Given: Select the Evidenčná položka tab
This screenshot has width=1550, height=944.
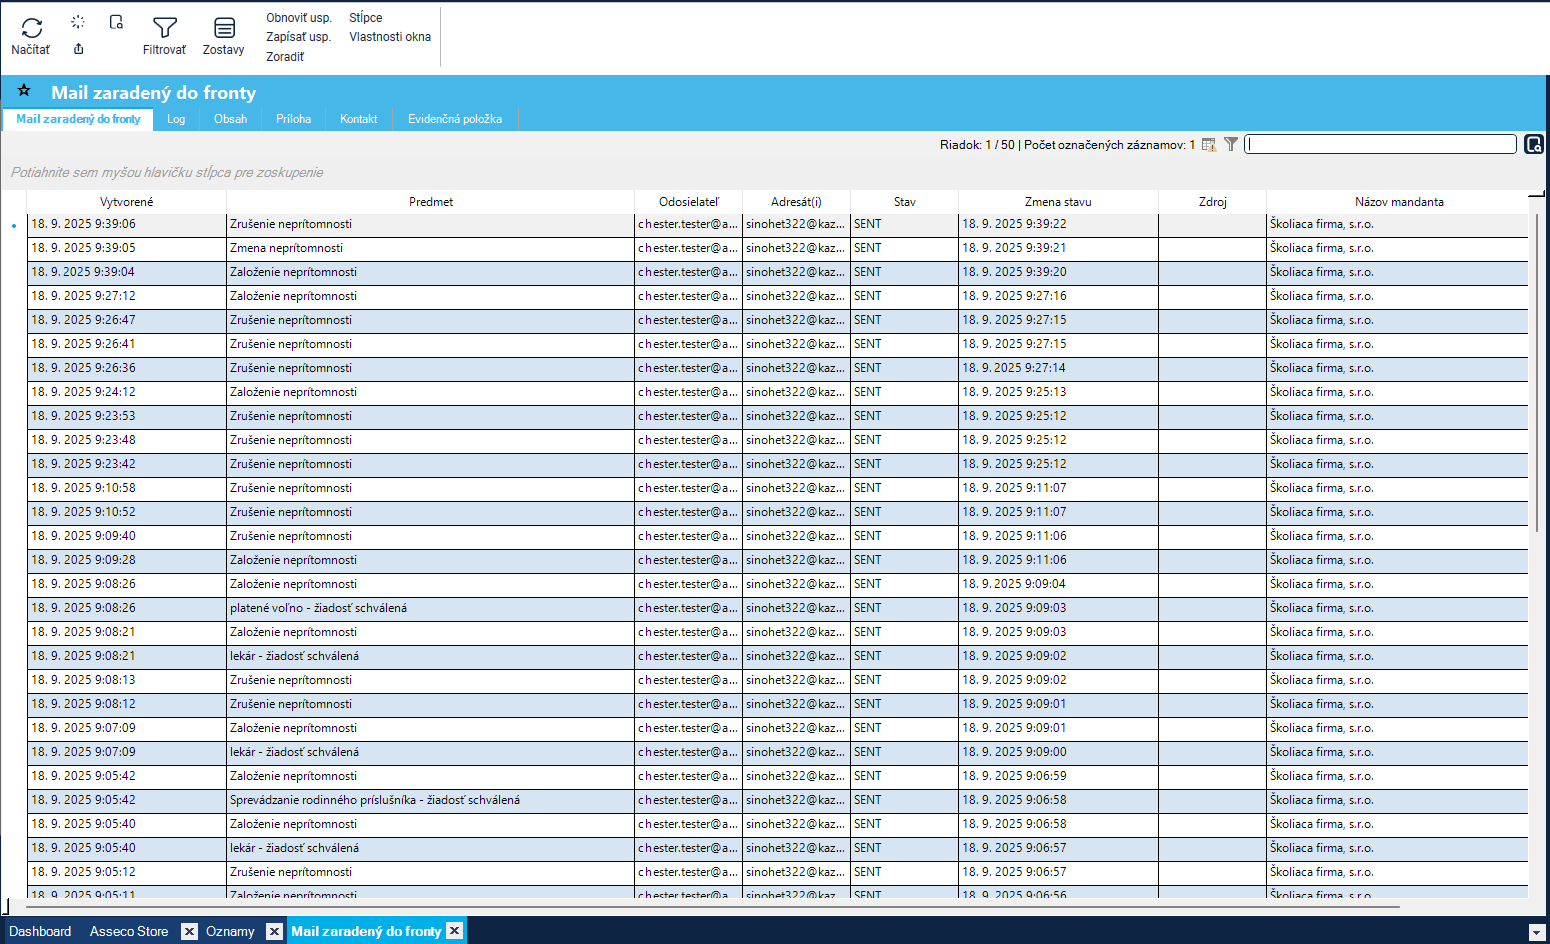Looking at the screenshot, I should (455, 119).
